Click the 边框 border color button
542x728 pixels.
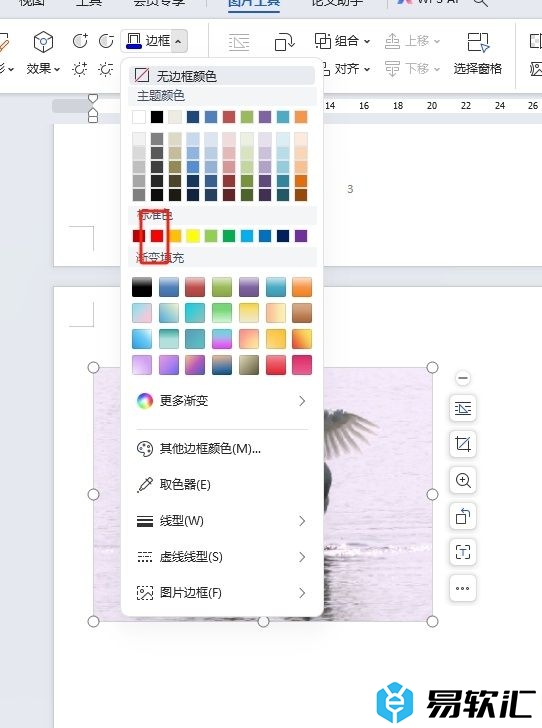148,41
